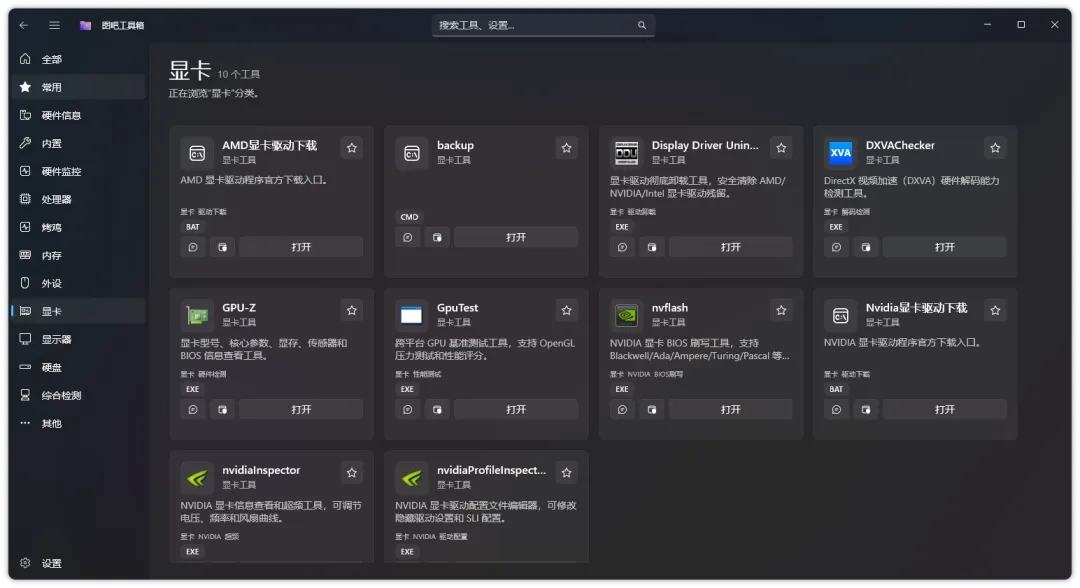This screenshot has height=588, width=1080.
Task: Favorite DXVAChecker with its star
Action: click(995, 148)
